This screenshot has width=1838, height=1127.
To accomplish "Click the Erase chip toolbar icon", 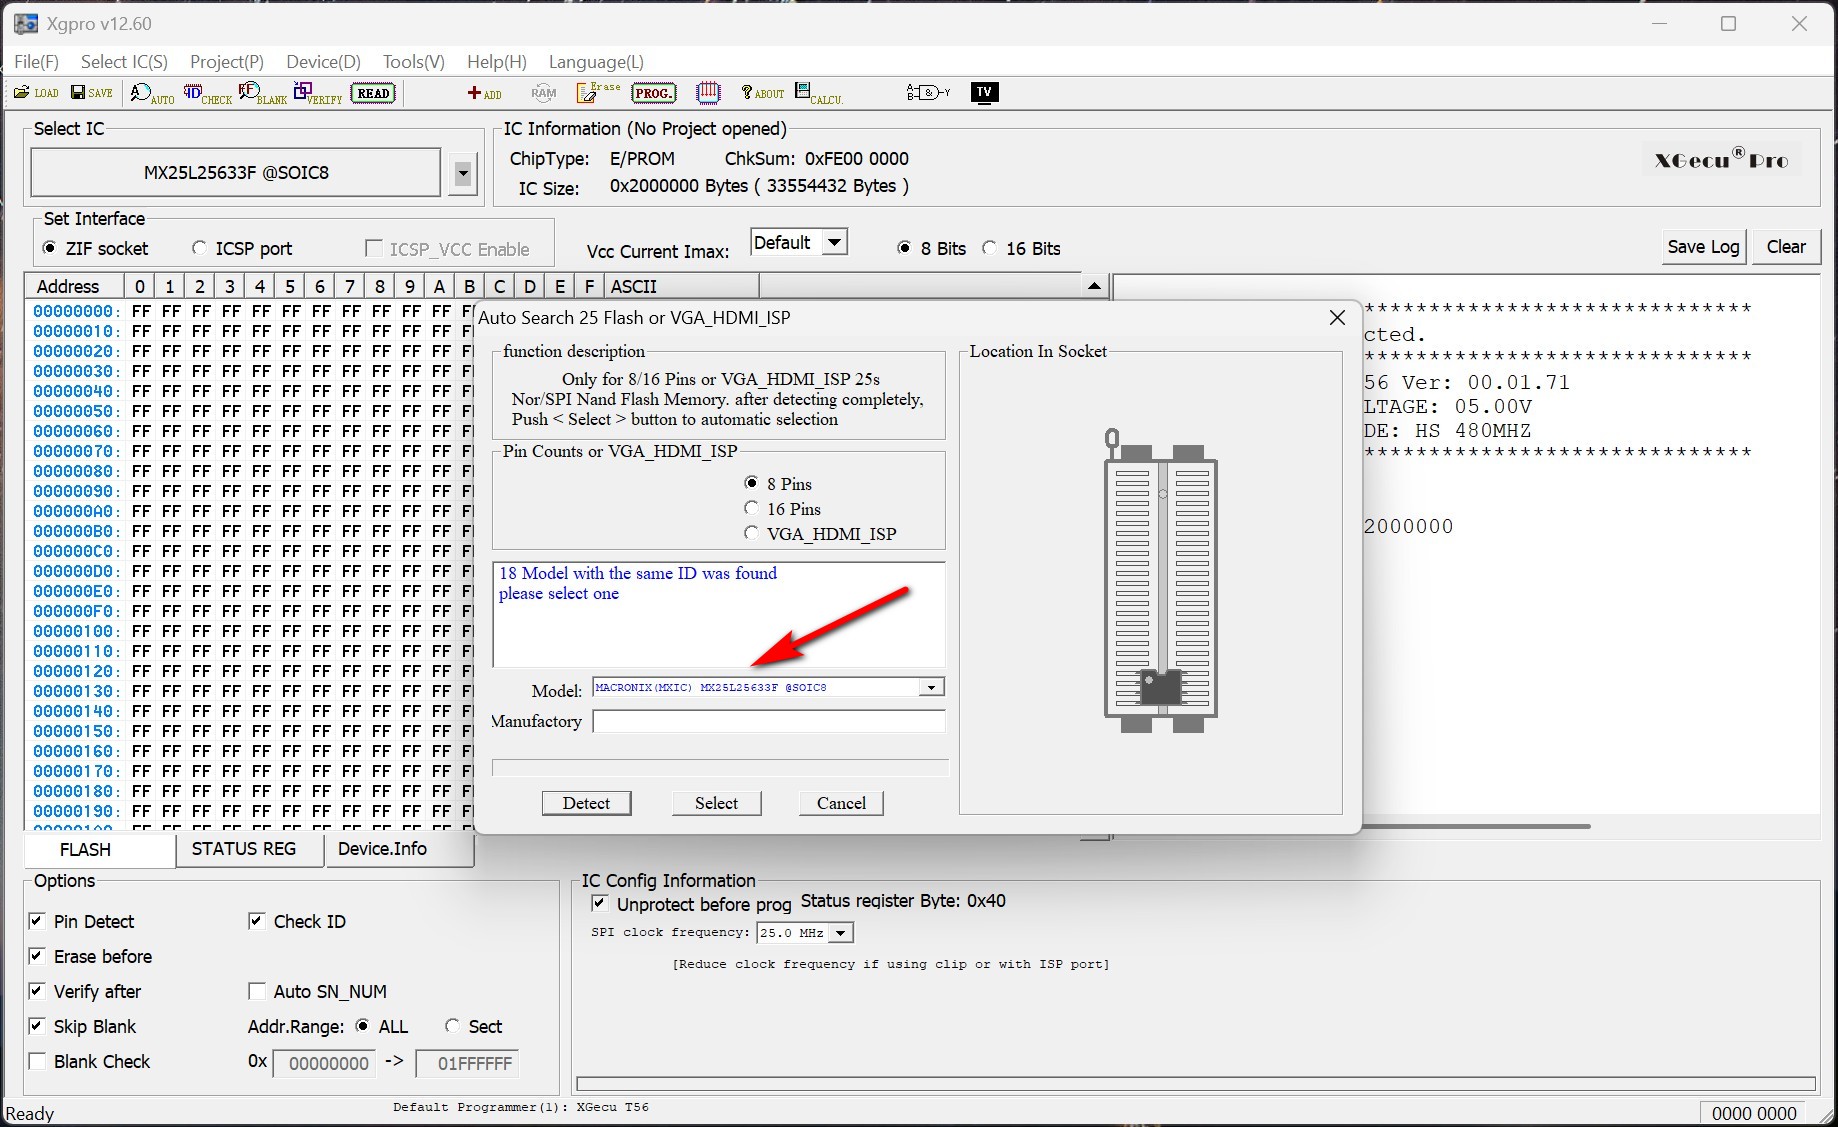I will [x=598, y=93].
